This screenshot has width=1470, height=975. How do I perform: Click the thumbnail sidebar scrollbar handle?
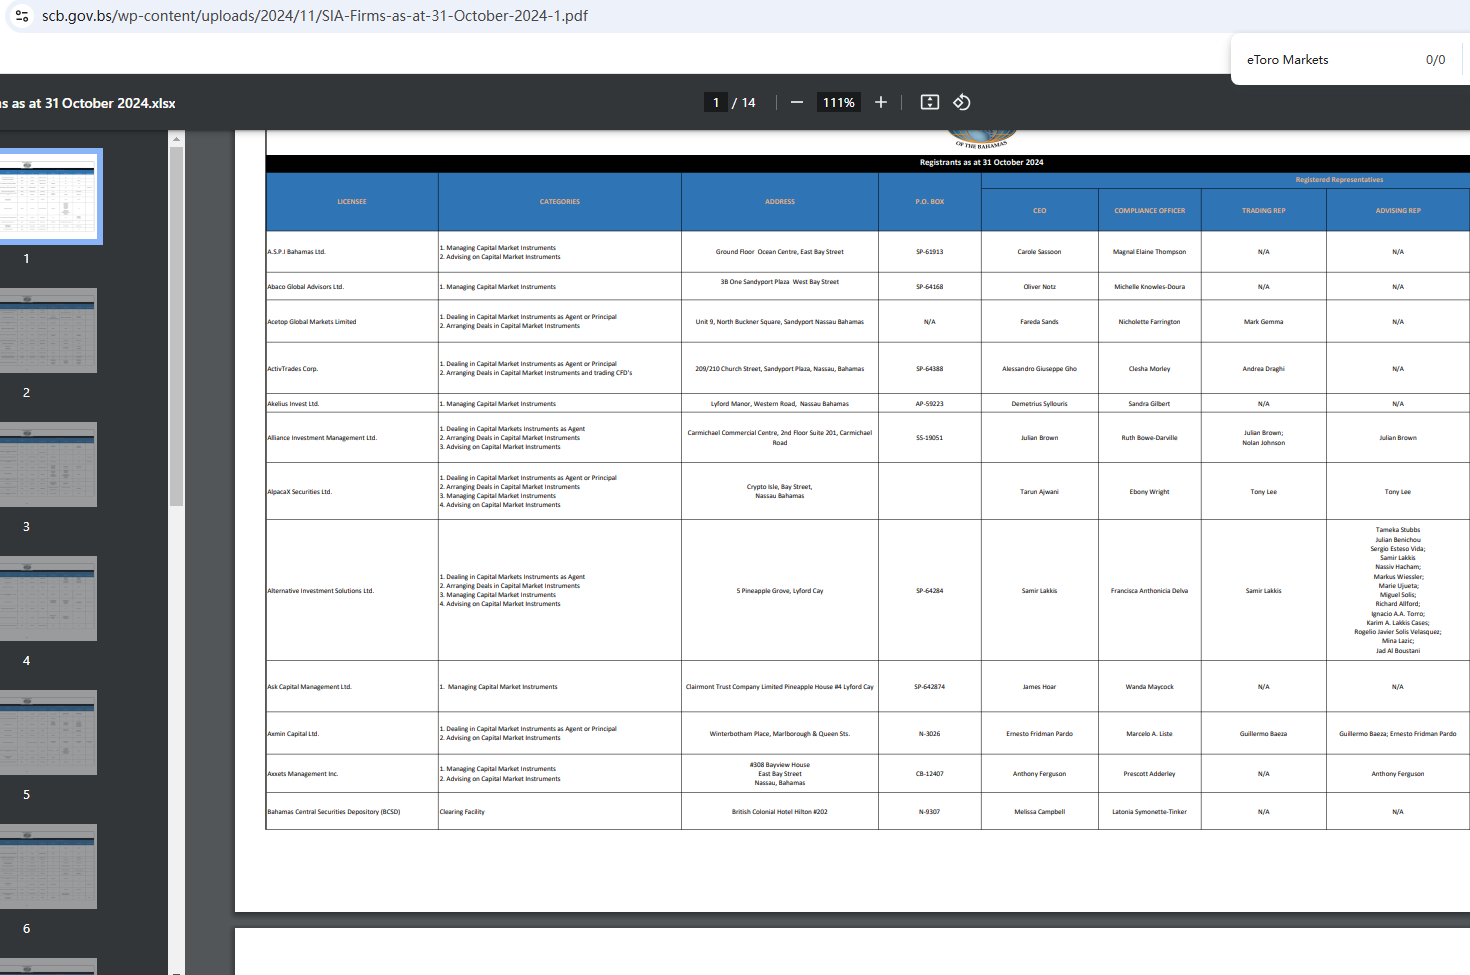177,327
